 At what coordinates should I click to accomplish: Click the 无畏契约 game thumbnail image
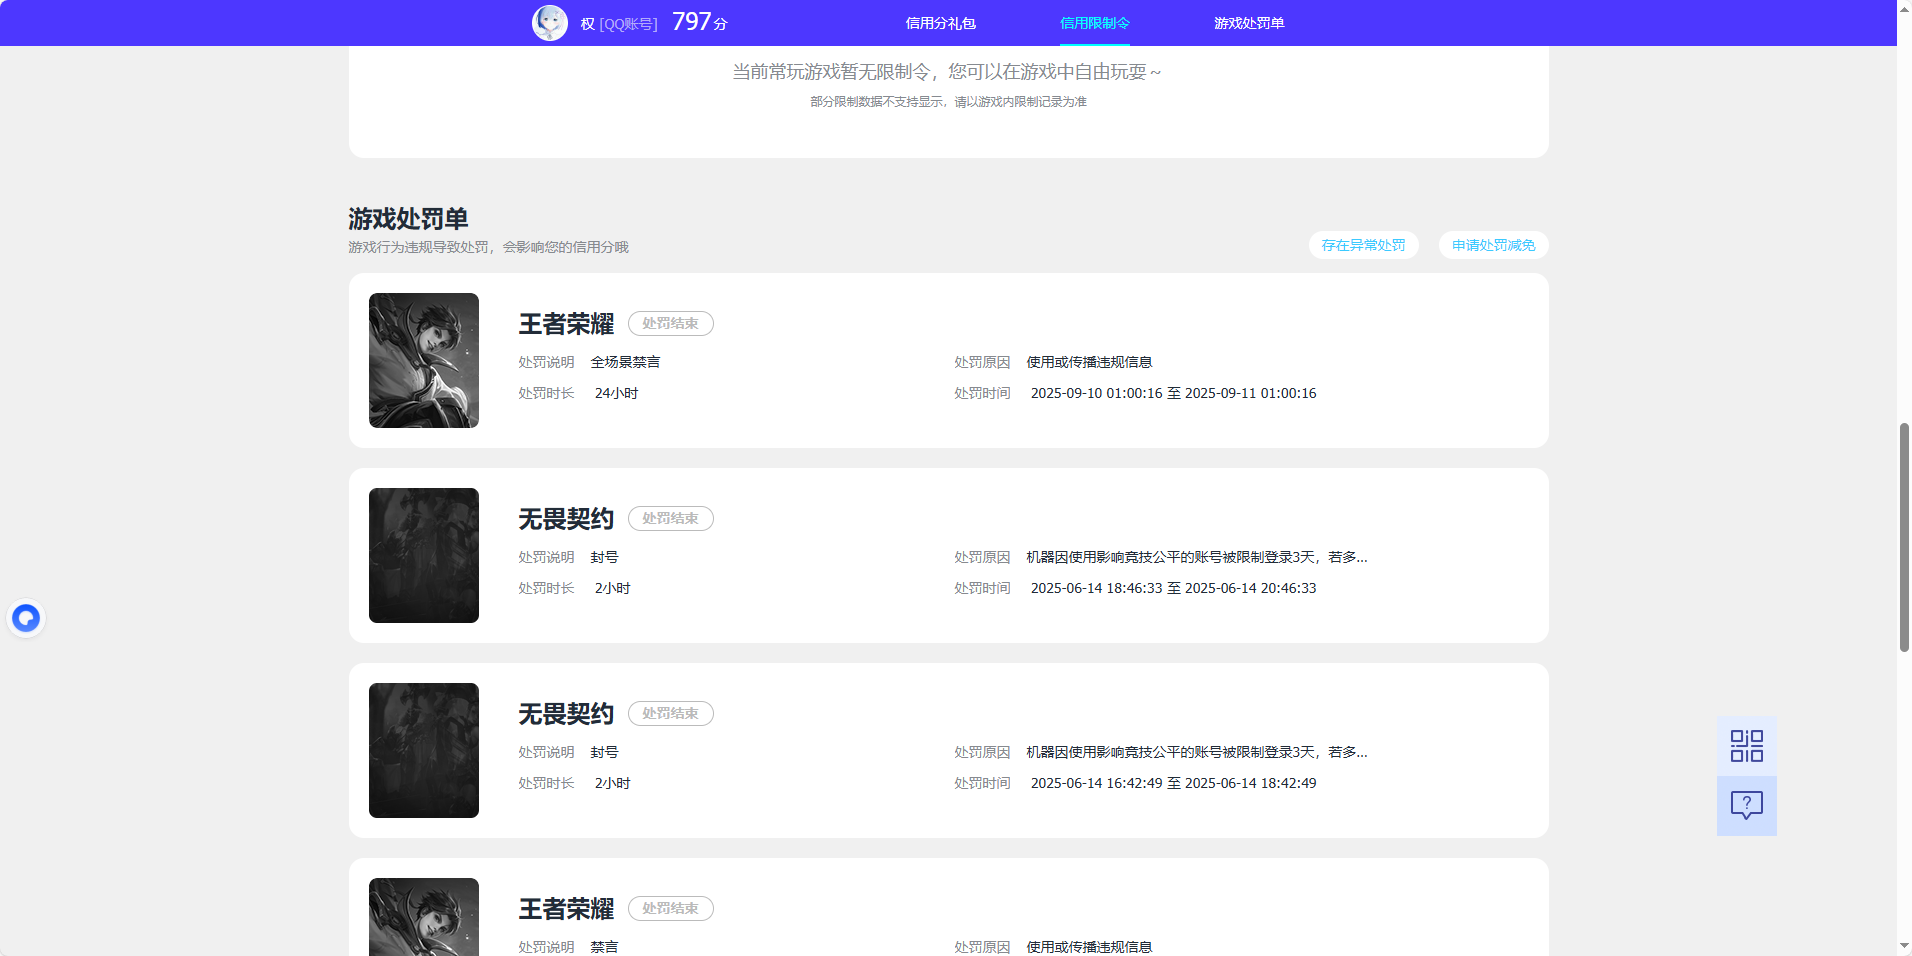coord(423,555)
